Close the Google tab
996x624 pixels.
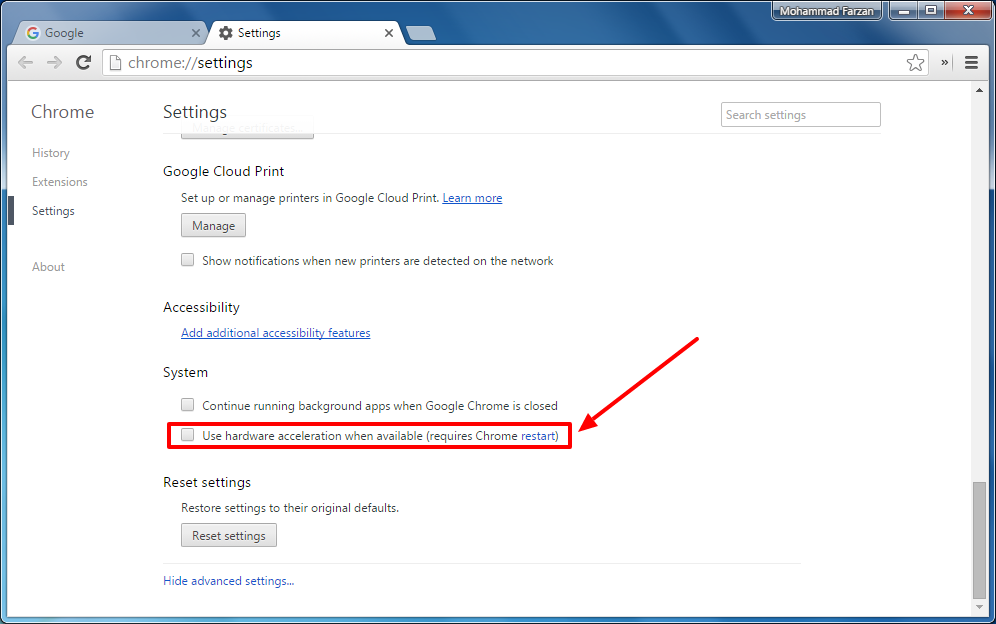196,33
